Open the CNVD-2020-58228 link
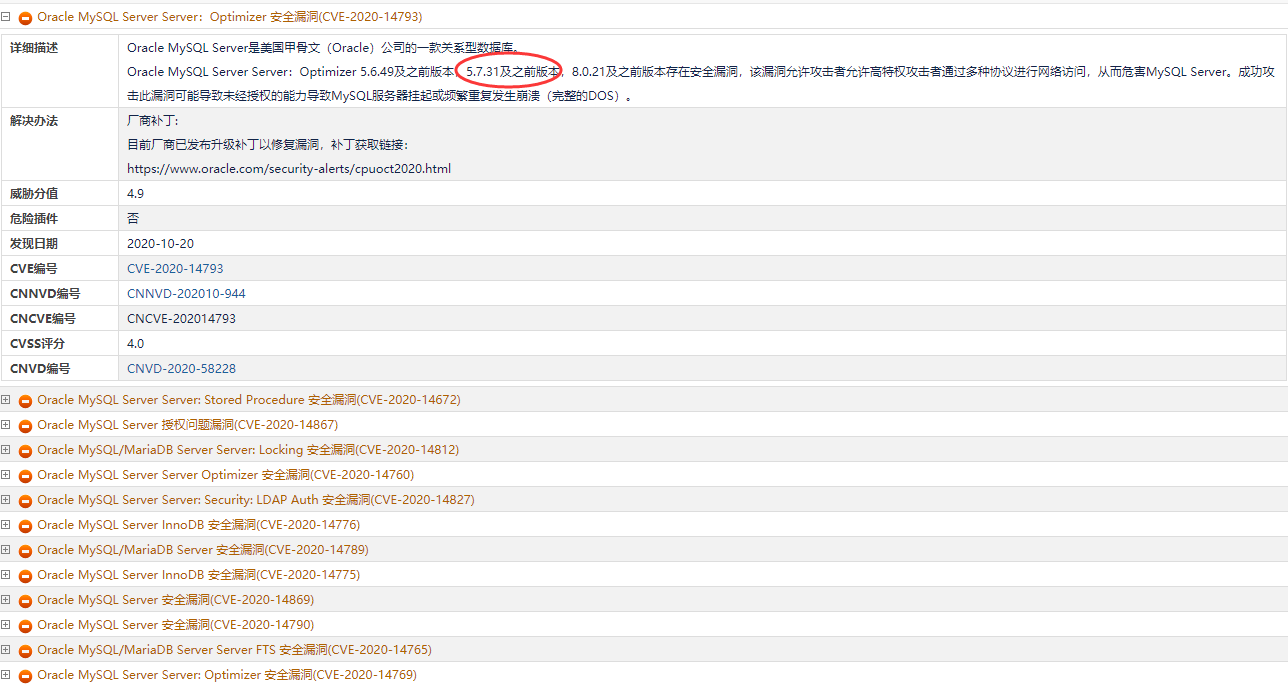The width and height of the screenshot is (1288, 686). click(181, 368)
